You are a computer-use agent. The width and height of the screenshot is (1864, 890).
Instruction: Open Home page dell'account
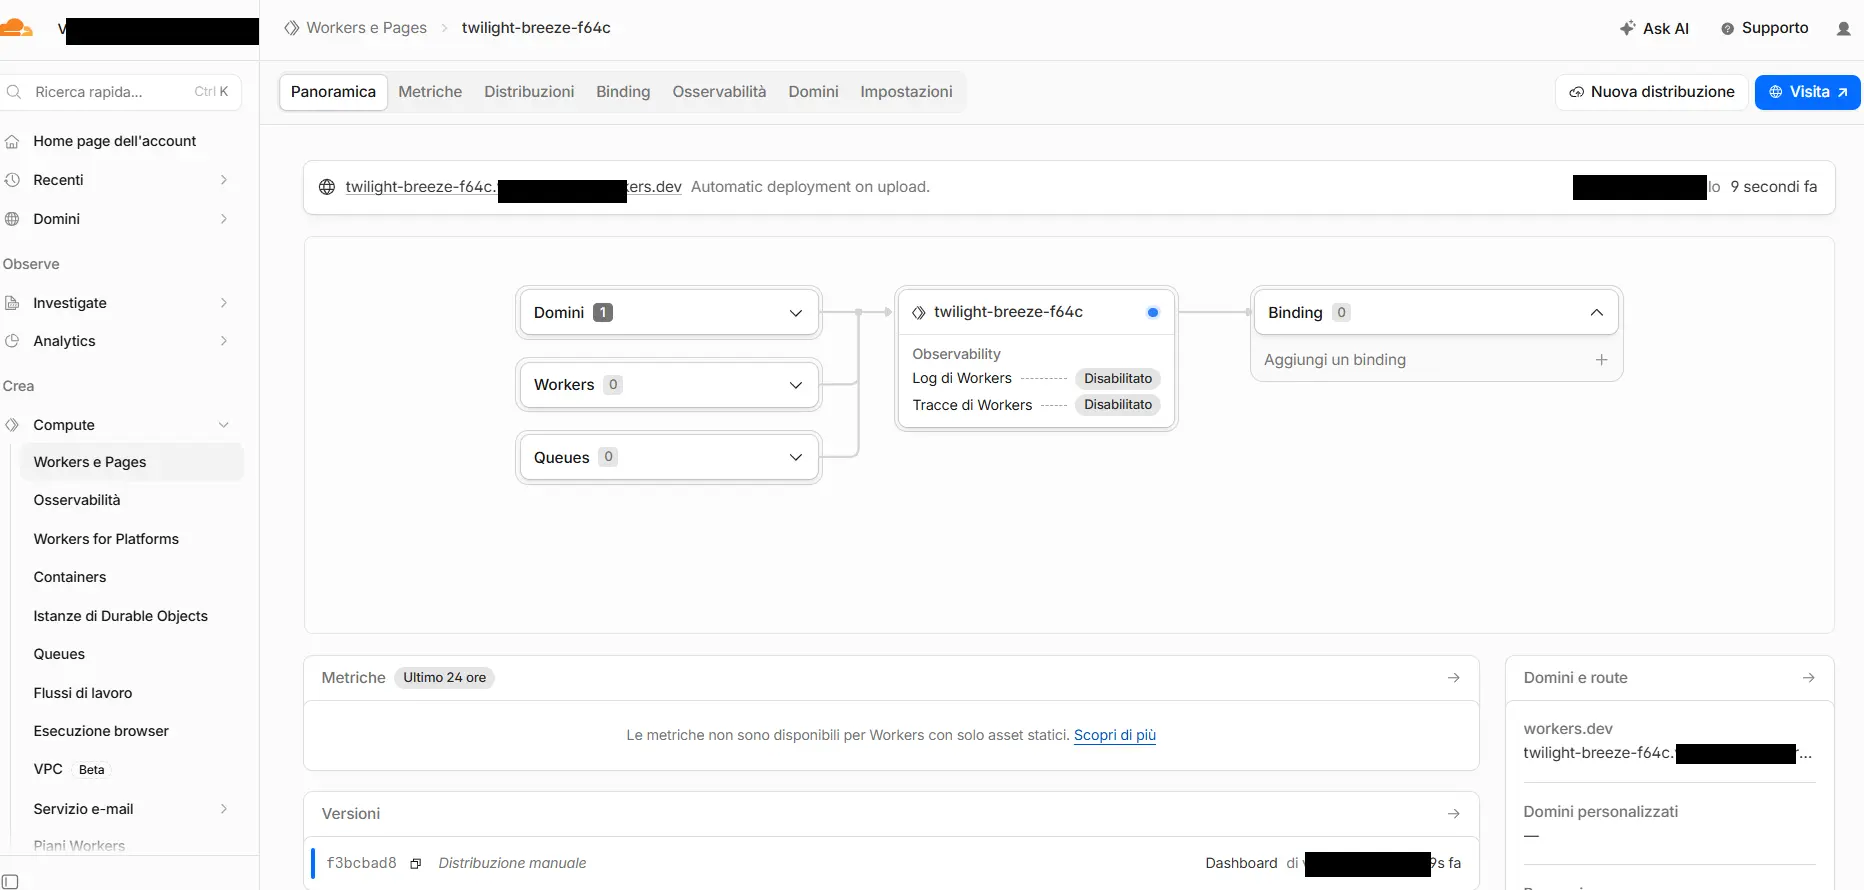[114, 141]
